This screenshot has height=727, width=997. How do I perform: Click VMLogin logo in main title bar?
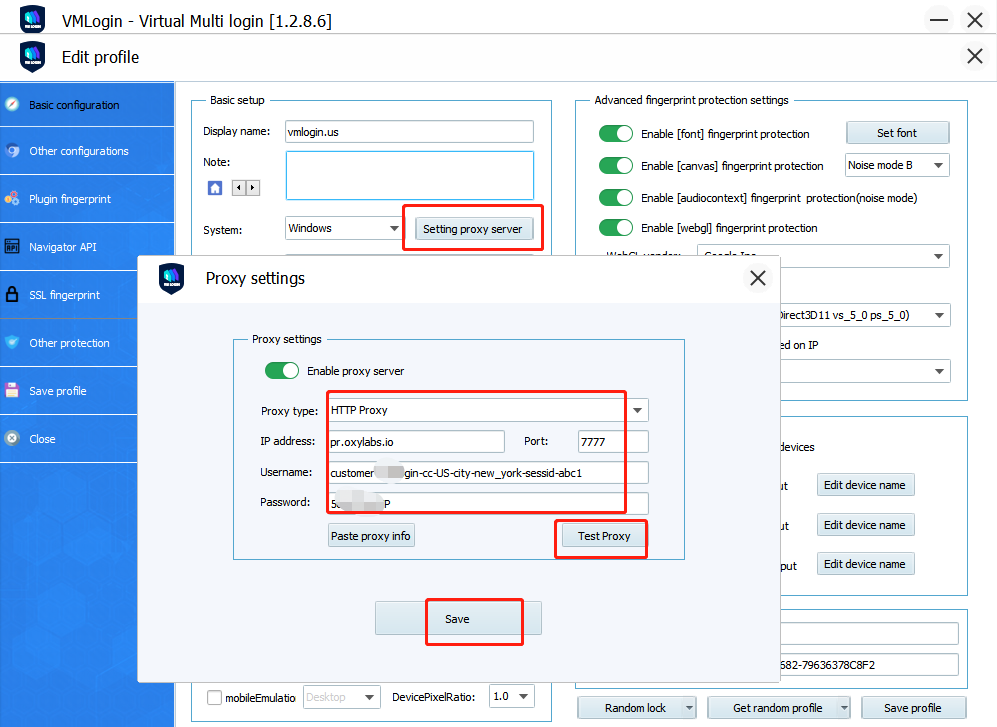click(x=32, y=18)
